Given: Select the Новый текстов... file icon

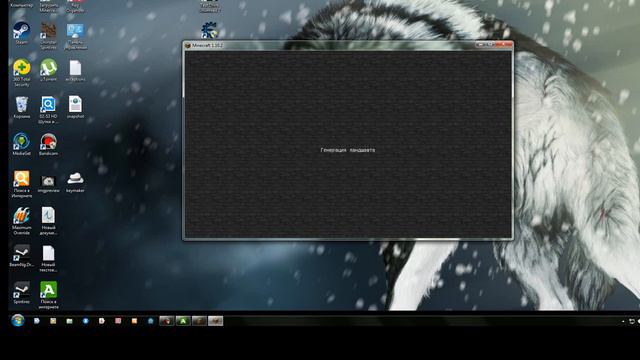Looking at the screenshot, I should (x=48, y=258).
